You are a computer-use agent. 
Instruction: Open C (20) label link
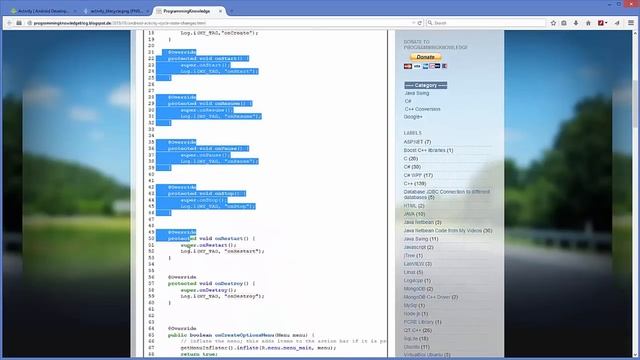point(411,158)
